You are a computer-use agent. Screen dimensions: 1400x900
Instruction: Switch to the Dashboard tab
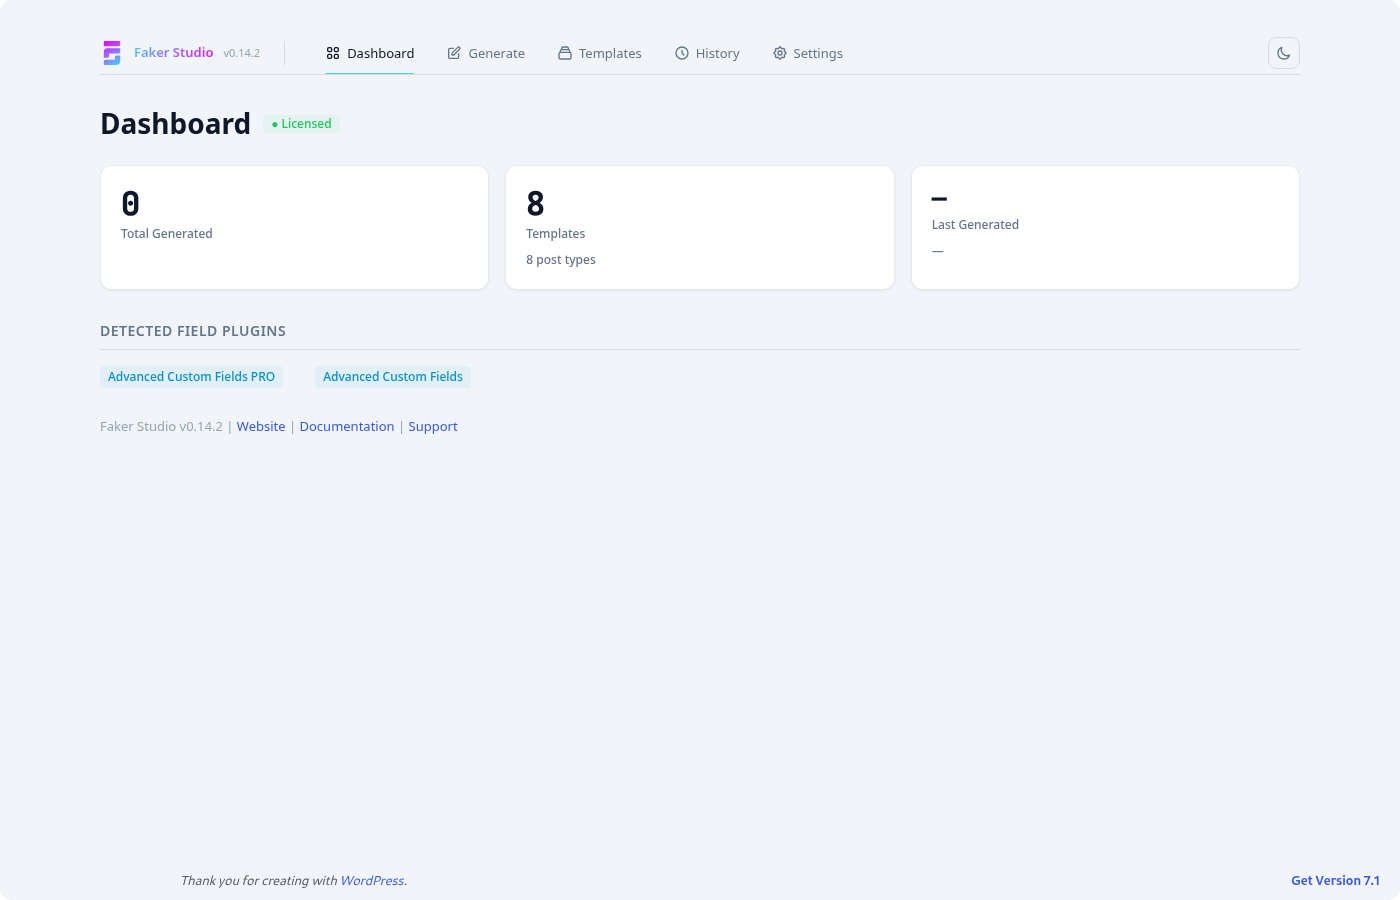370,53
